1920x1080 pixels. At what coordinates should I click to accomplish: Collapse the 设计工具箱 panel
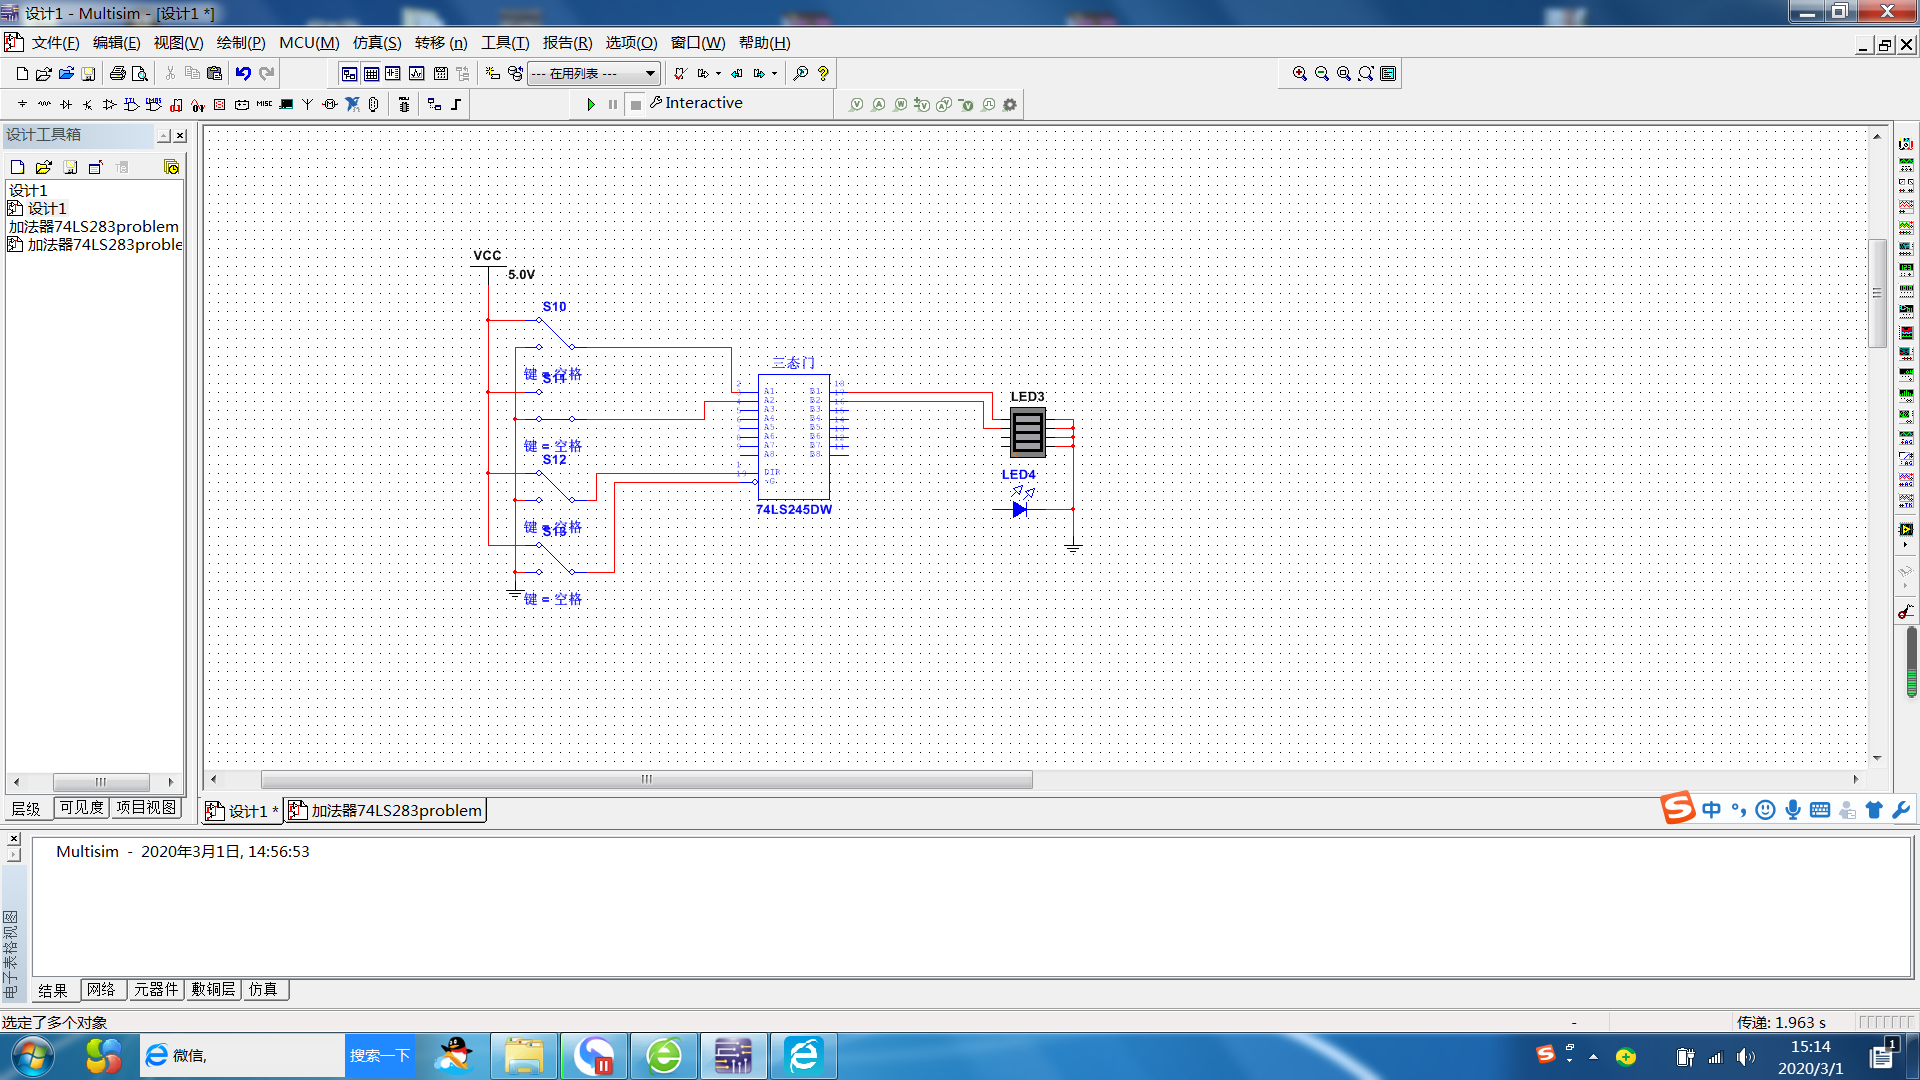click(x=165, y=135)
